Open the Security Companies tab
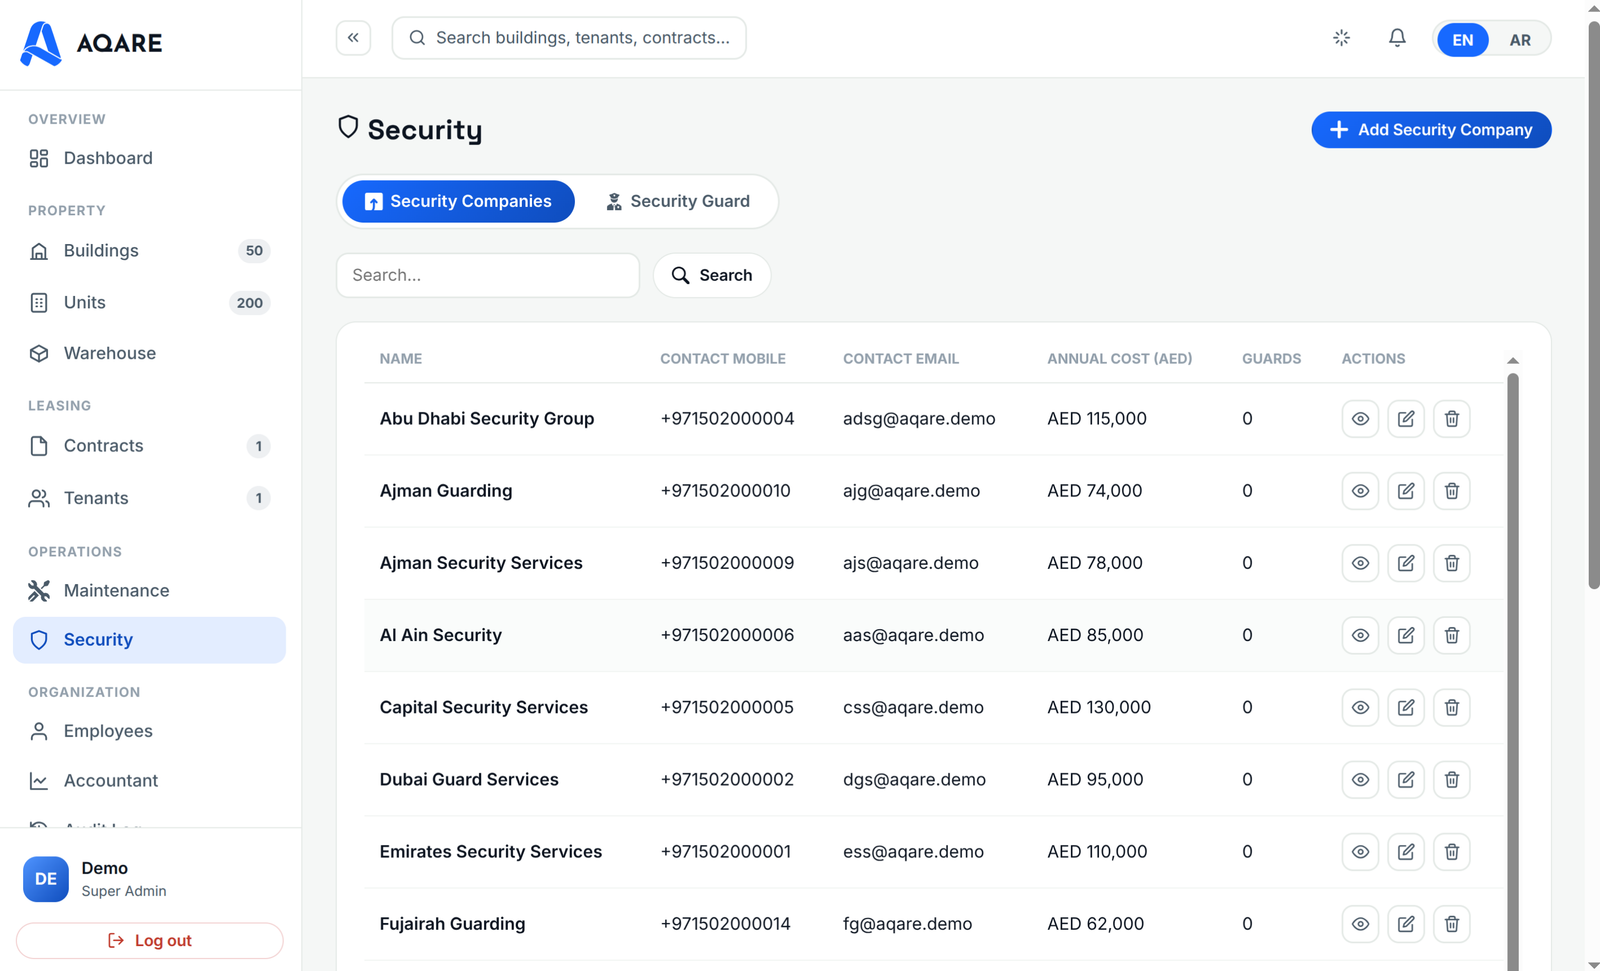1600x971 pixels. [x=458, y=201]
